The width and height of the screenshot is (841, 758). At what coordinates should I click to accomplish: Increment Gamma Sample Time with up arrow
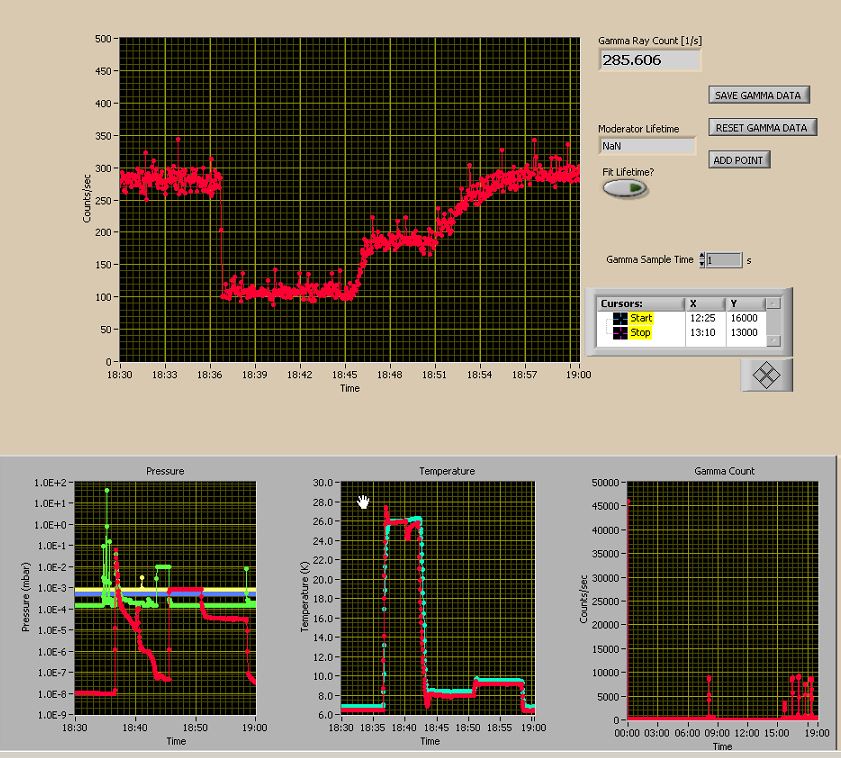click(x=702, y=255)
